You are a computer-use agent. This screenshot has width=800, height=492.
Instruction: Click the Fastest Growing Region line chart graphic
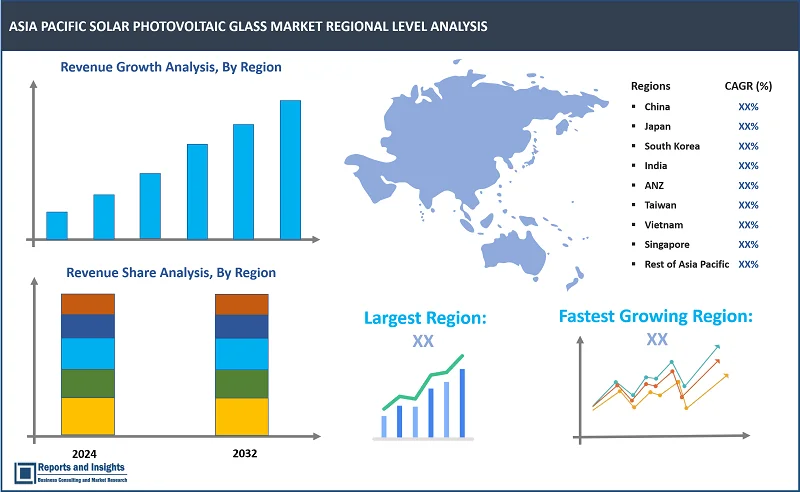(x=662, y=391)
